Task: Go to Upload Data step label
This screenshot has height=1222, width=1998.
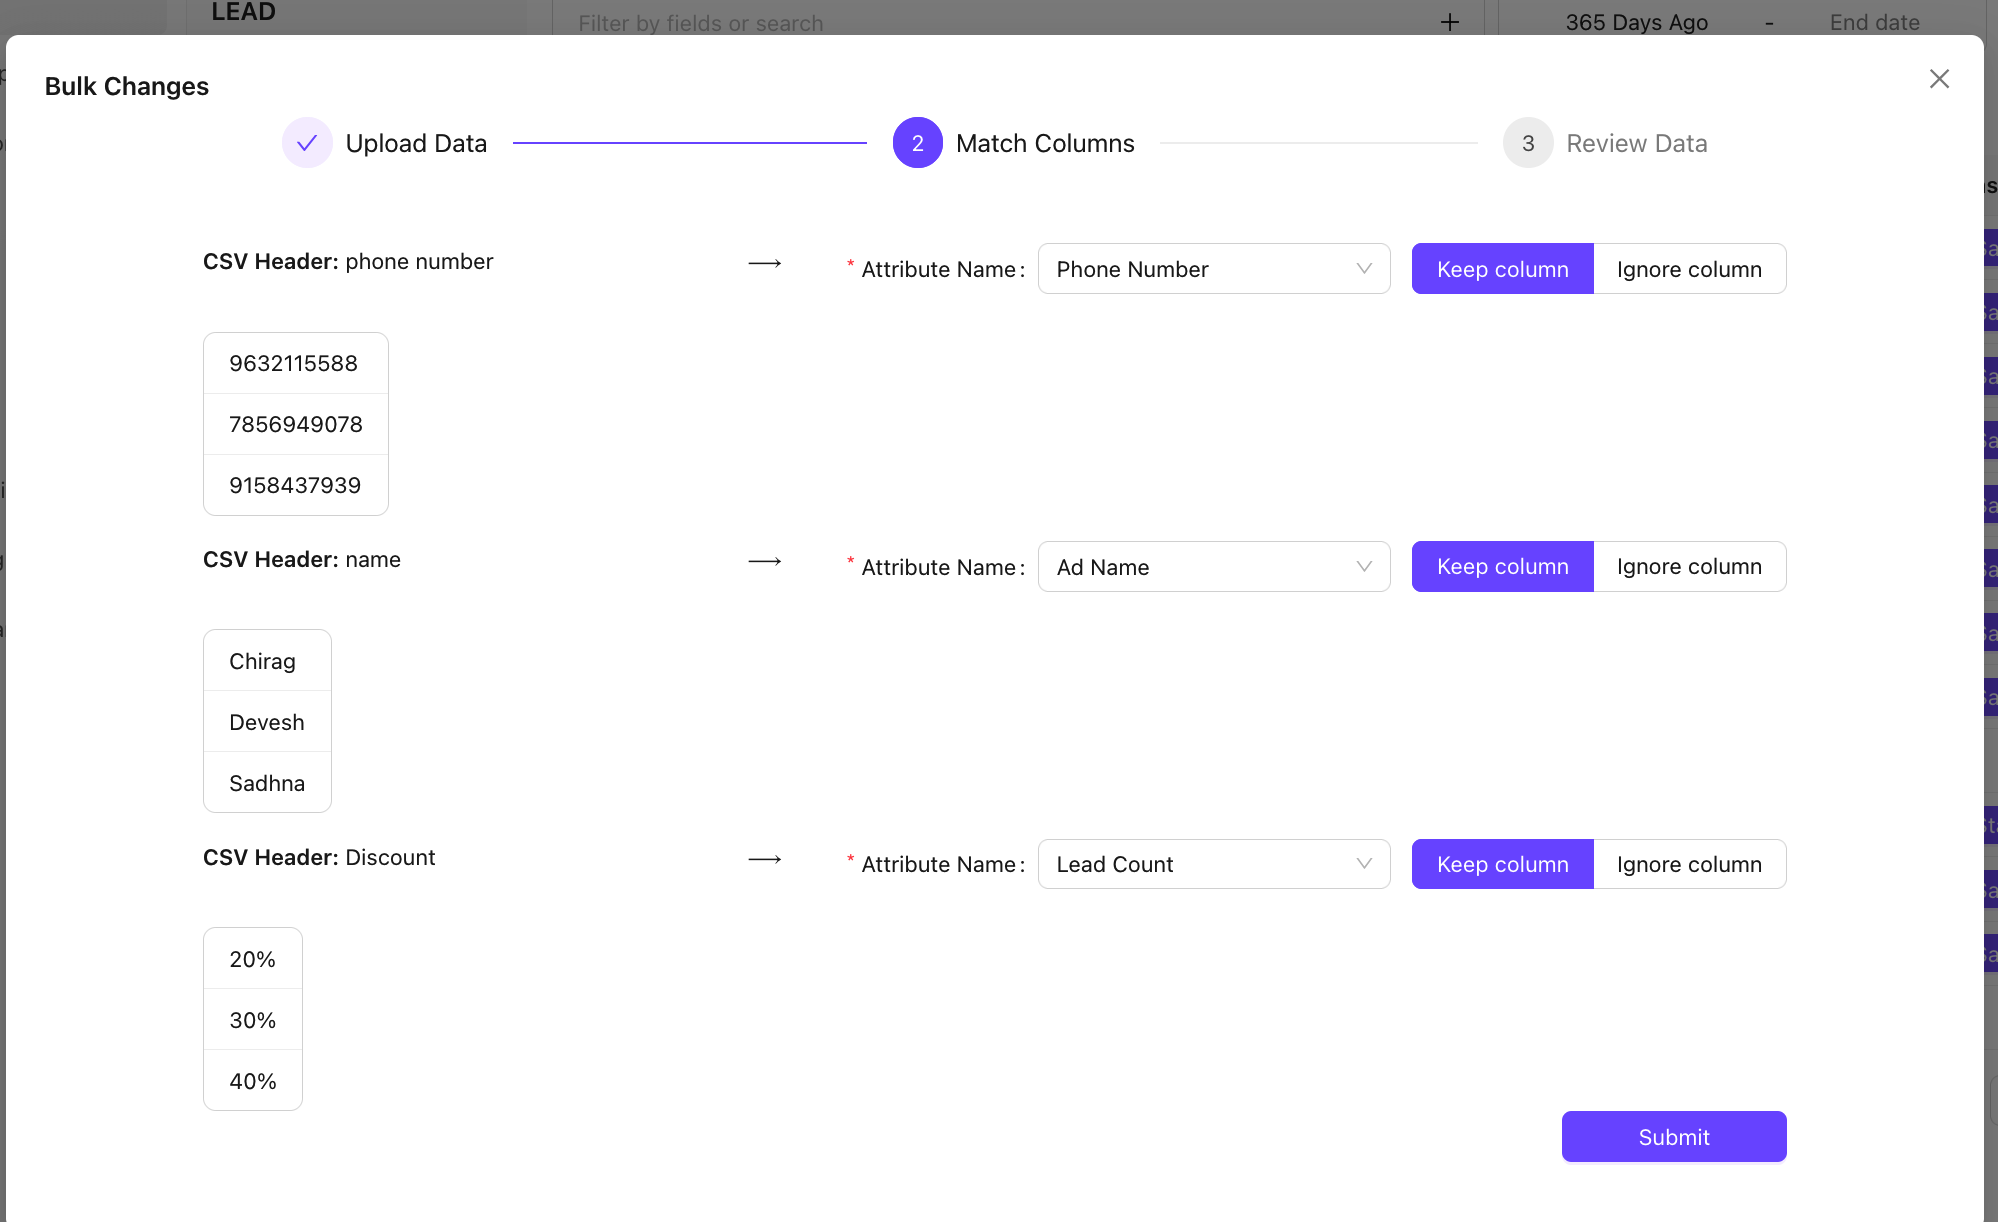Action: coord(416,143)
